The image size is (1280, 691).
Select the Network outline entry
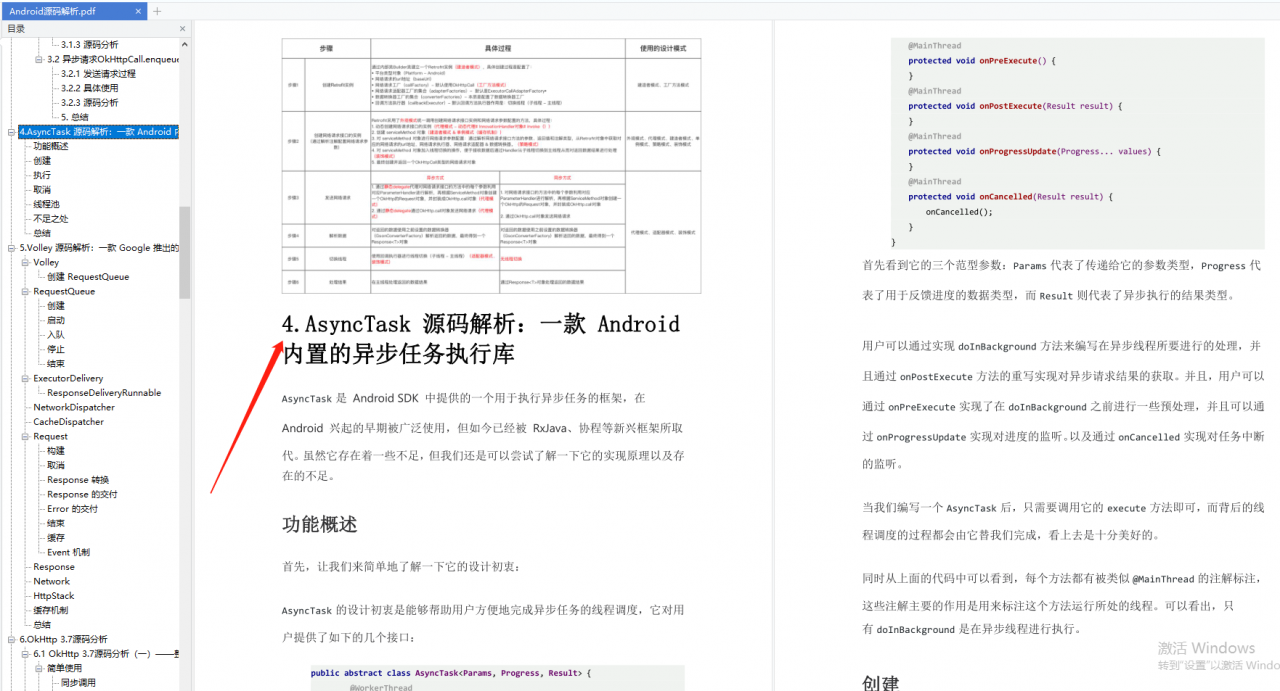(51, 581)
